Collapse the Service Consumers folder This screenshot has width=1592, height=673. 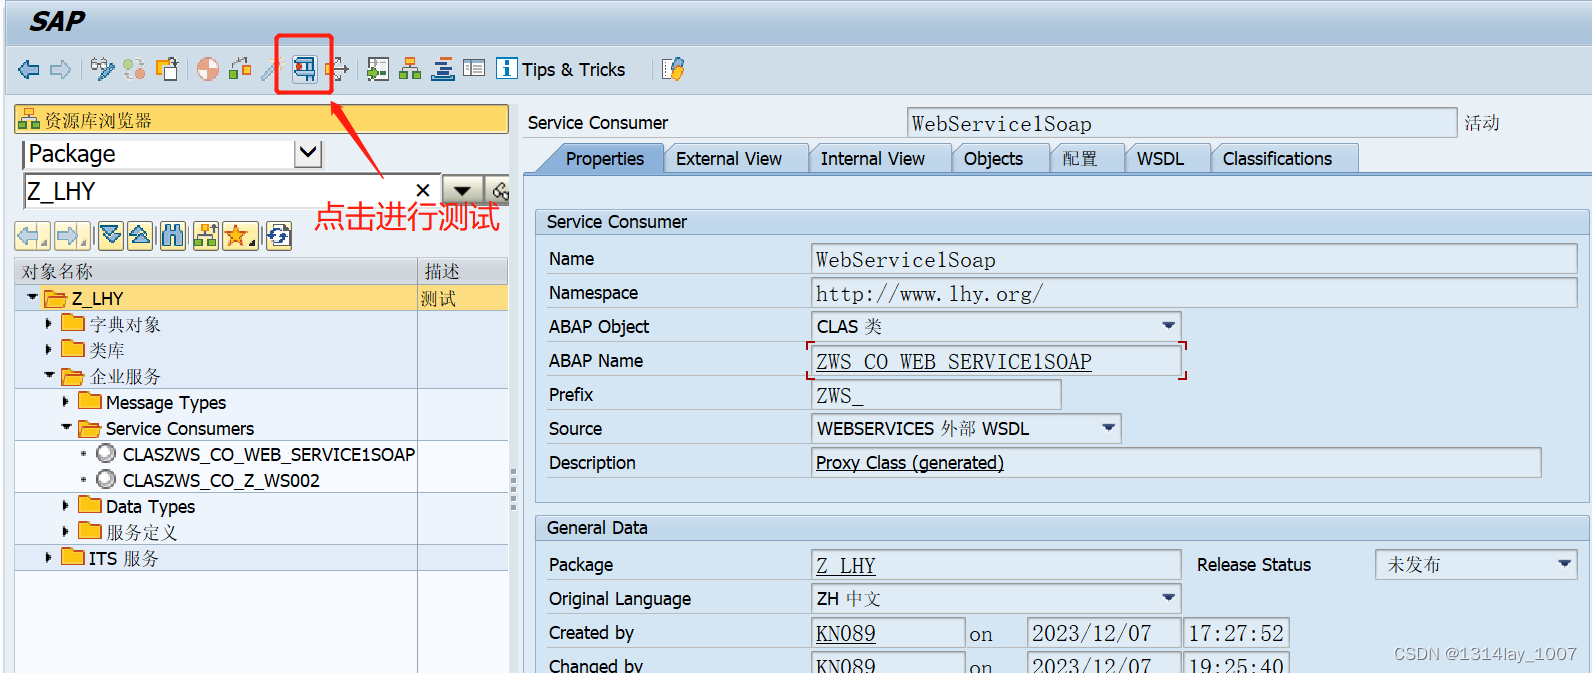pyautogui.click(x=66, y=428)
